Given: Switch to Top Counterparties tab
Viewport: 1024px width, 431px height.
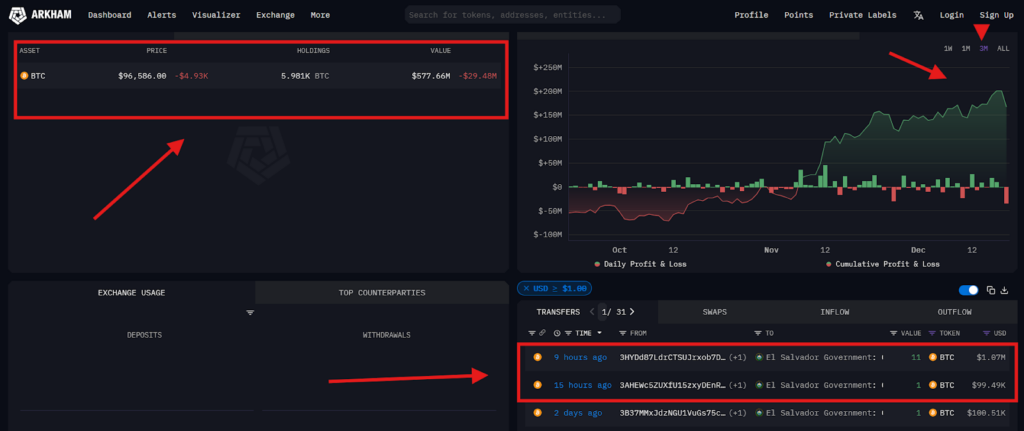Looking at the screenshot, I should coord(382,293).
